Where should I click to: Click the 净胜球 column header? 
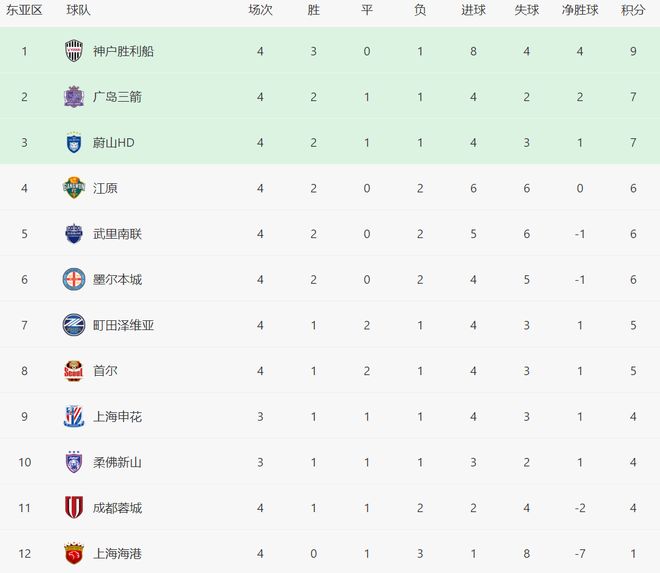(580, 10)
